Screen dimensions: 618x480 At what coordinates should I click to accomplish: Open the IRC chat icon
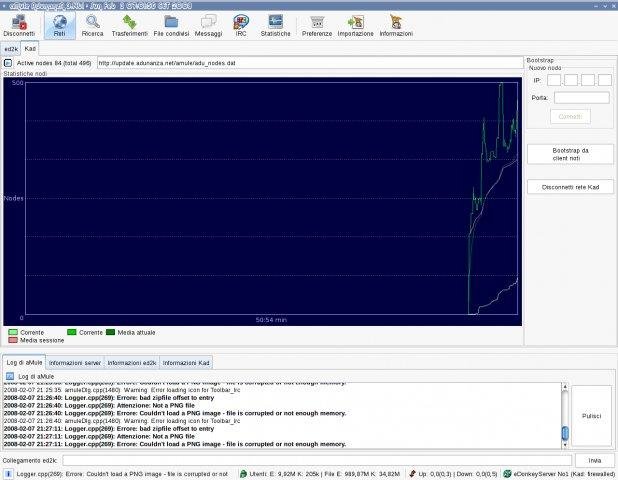point(241,25)
